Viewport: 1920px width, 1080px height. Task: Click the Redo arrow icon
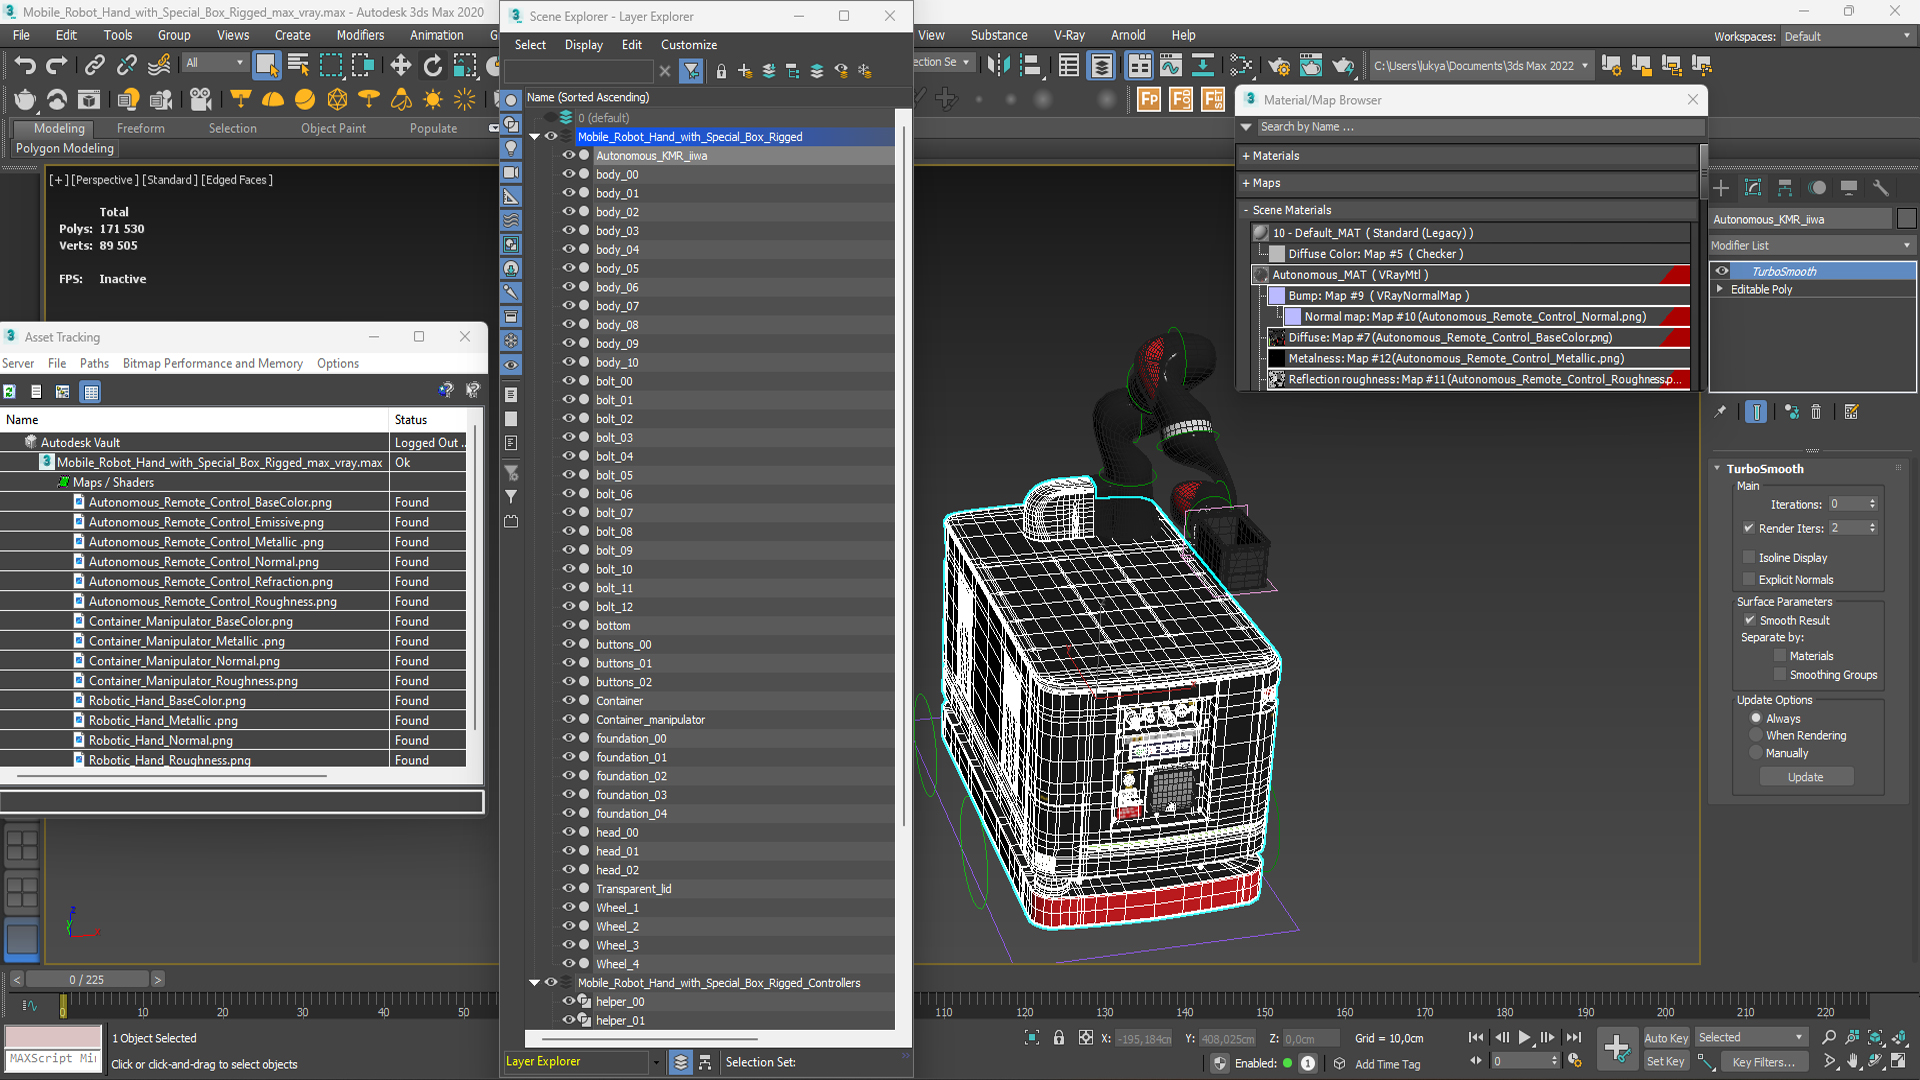click(57, 66)
